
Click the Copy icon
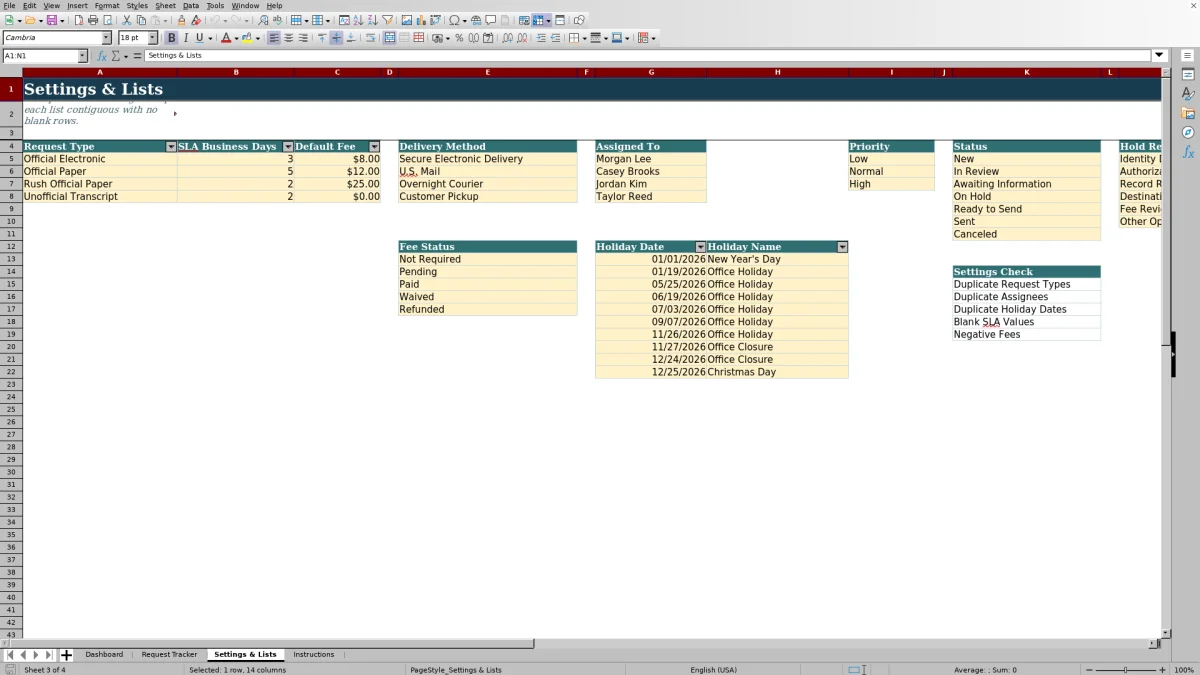[141, 20]
